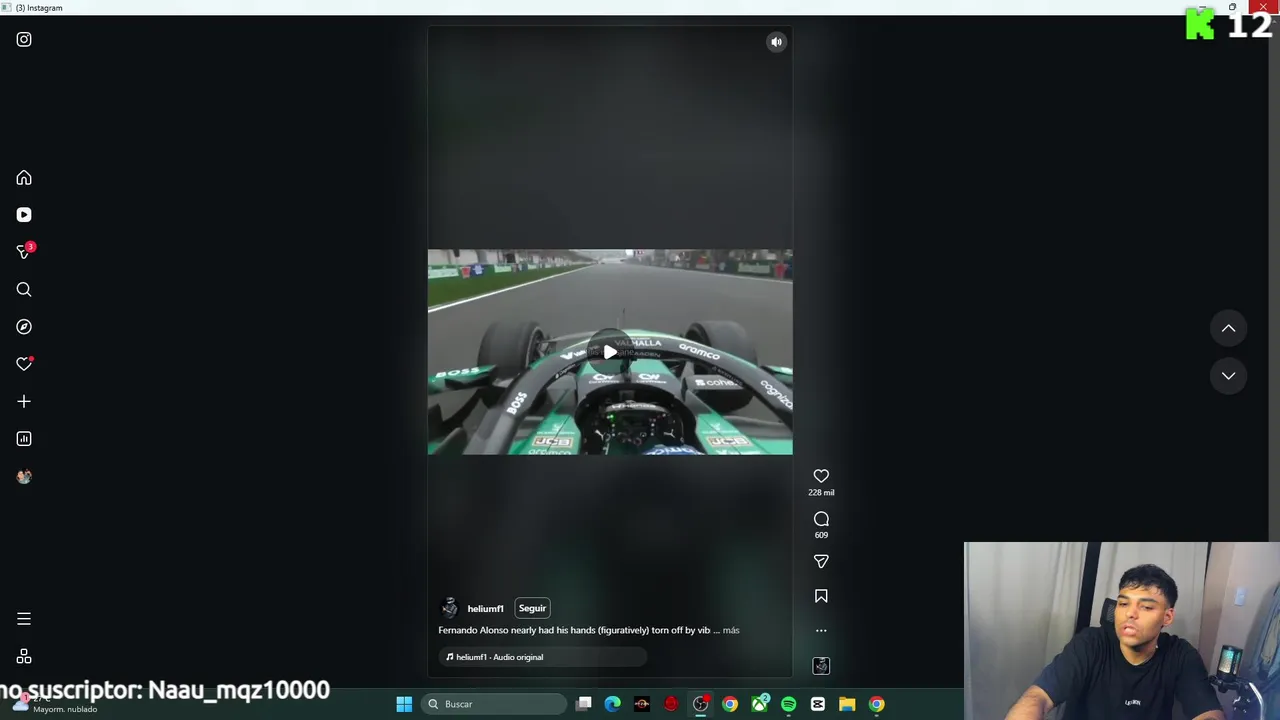Open Spotify from taskbar
Viewport: 1280px width, 720px height.
[789, 704]
